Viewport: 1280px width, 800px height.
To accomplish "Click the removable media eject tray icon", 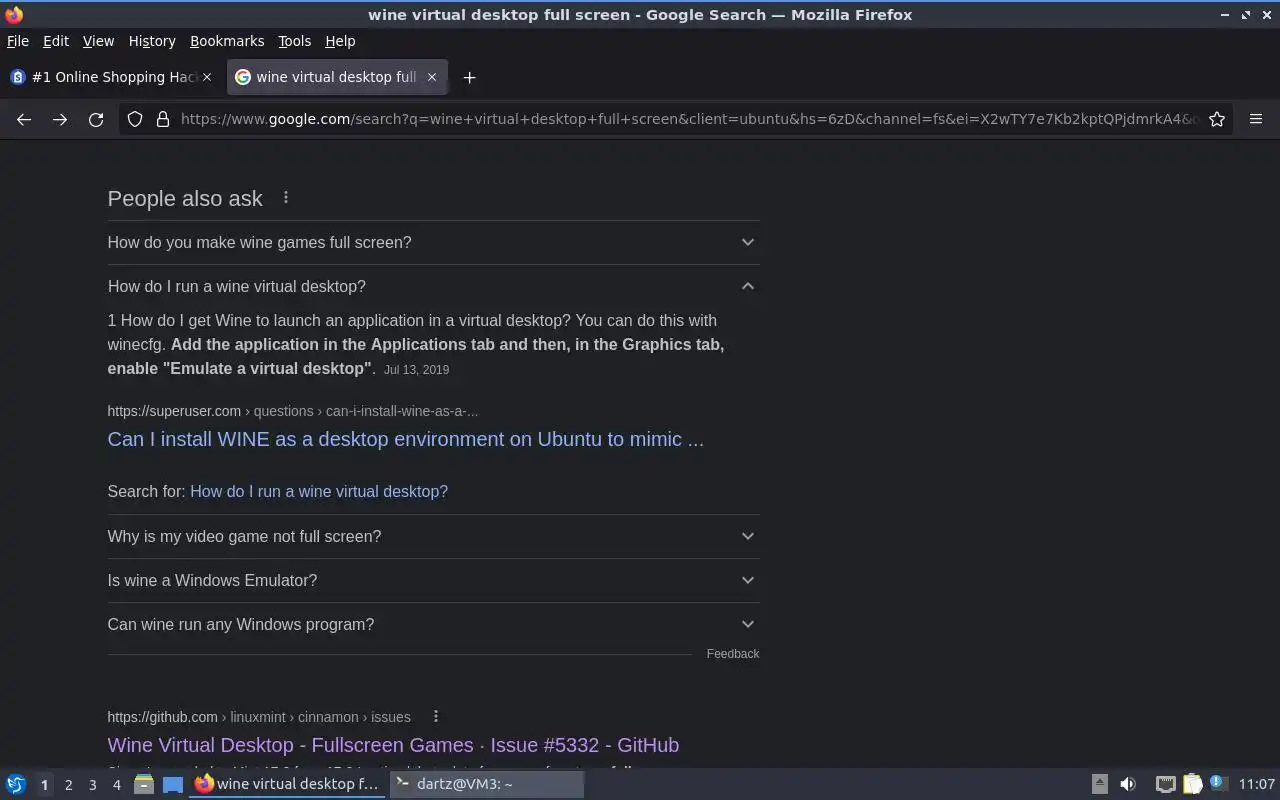I will [1099, 784].
